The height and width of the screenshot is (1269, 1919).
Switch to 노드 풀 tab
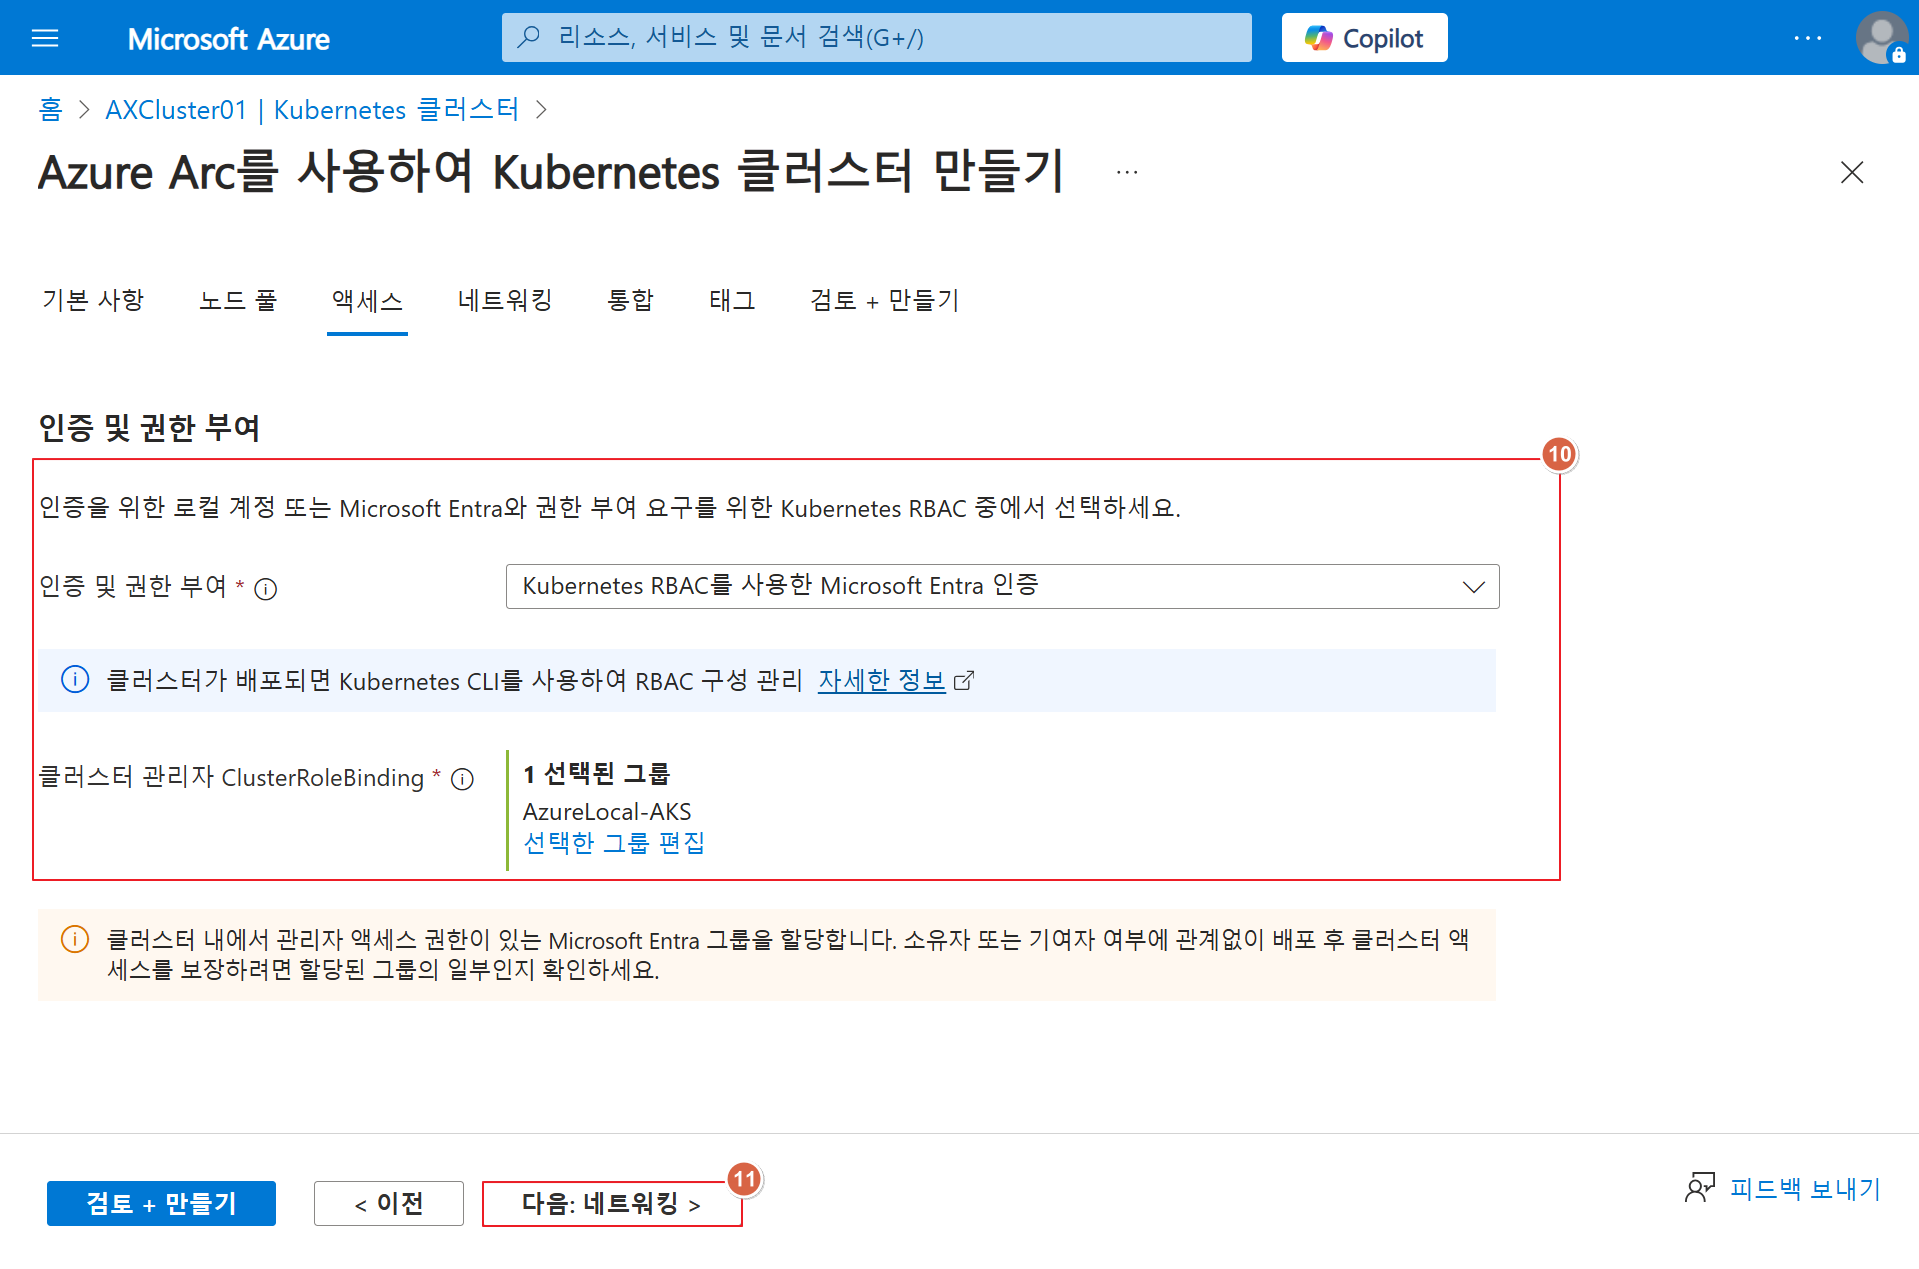click(238, 300)
